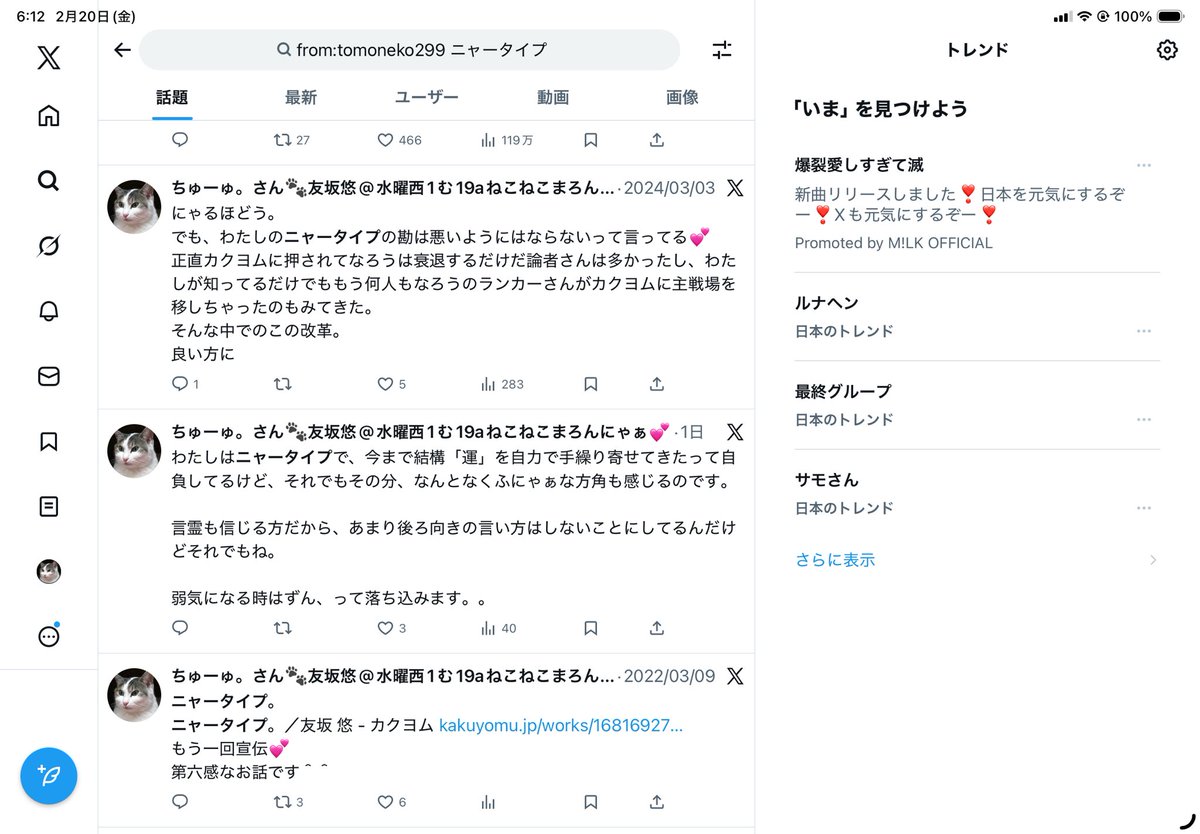Open more menu for promoted 爆裂愛しすぎて滅
This screenshot has width=1200, height=834.
[1144, 165]
